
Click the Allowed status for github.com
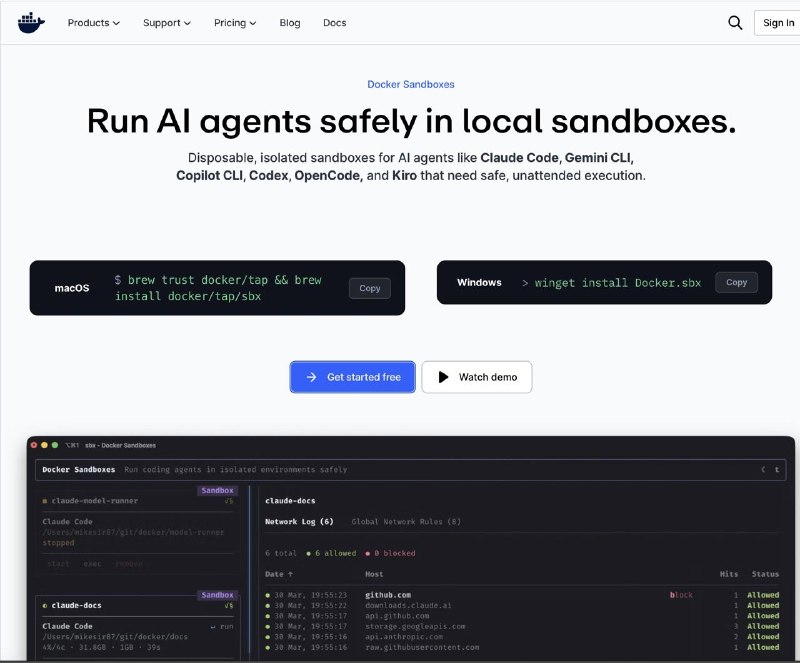763,595
